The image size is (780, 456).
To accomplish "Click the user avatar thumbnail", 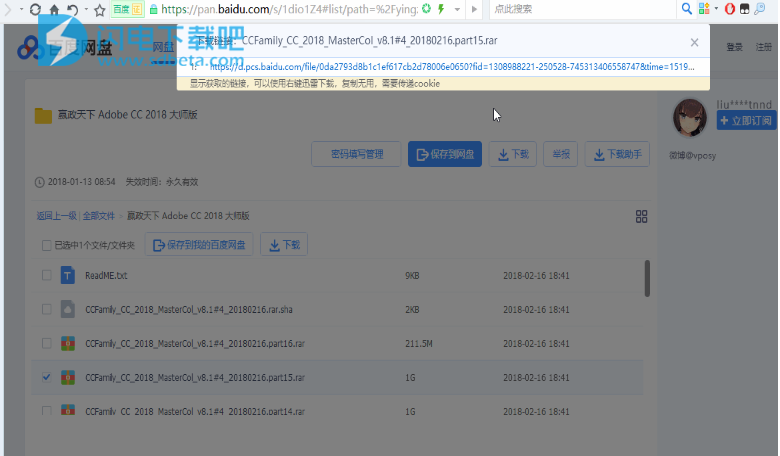I will point(689,118).
